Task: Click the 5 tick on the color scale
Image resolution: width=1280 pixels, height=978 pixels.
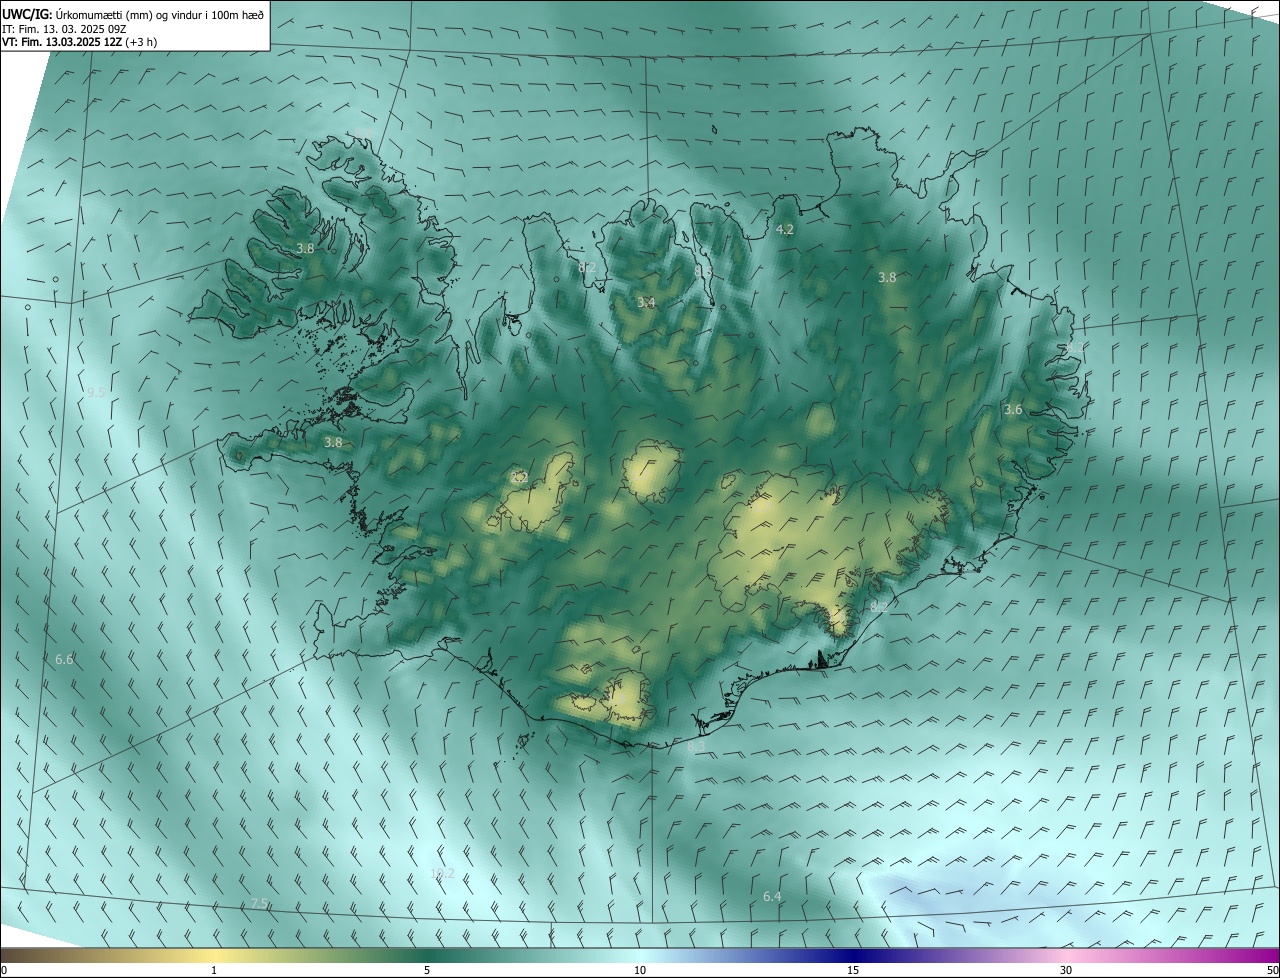Action: click(x=427, y=970)
